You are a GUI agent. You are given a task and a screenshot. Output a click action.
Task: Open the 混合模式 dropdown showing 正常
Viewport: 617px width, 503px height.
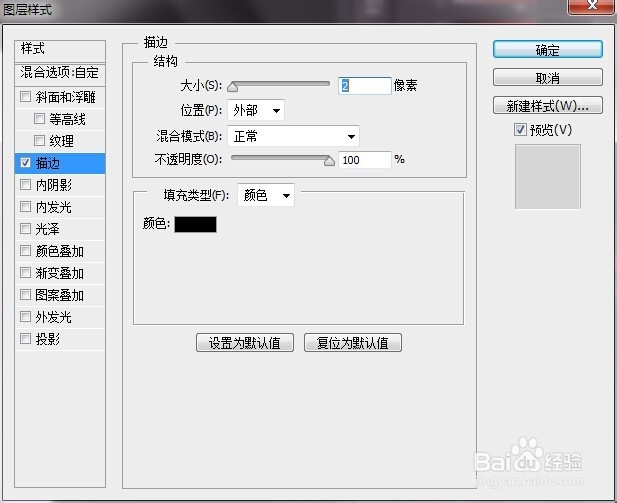point(294,136)
